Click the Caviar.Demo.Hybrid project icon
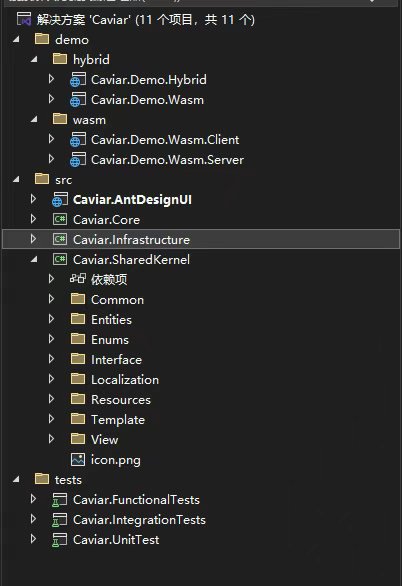This screenshot has height=586, width=402. point(78,79)
